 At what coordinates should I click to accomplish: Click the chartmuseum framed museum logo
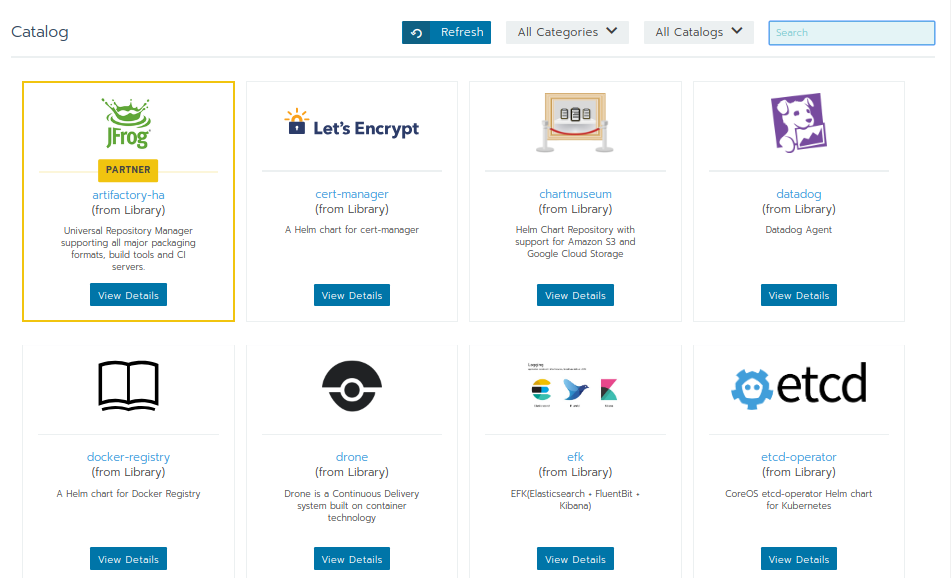tap(575, 123)
